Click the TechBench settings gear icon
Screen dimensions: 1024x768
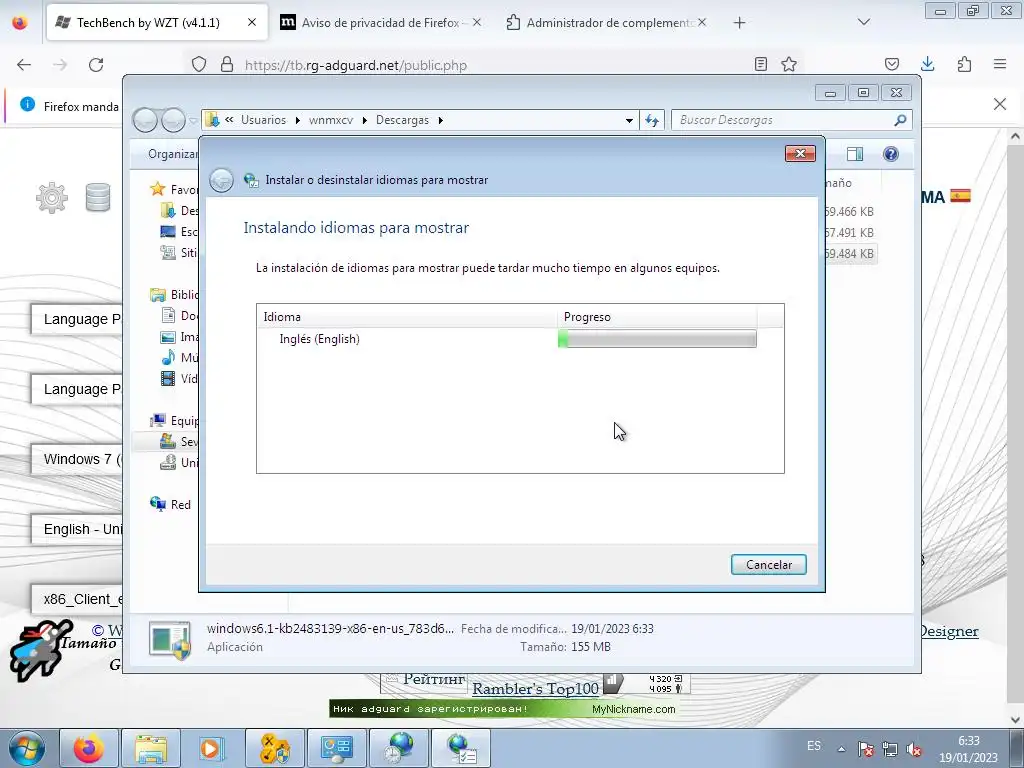coord(52,198)
